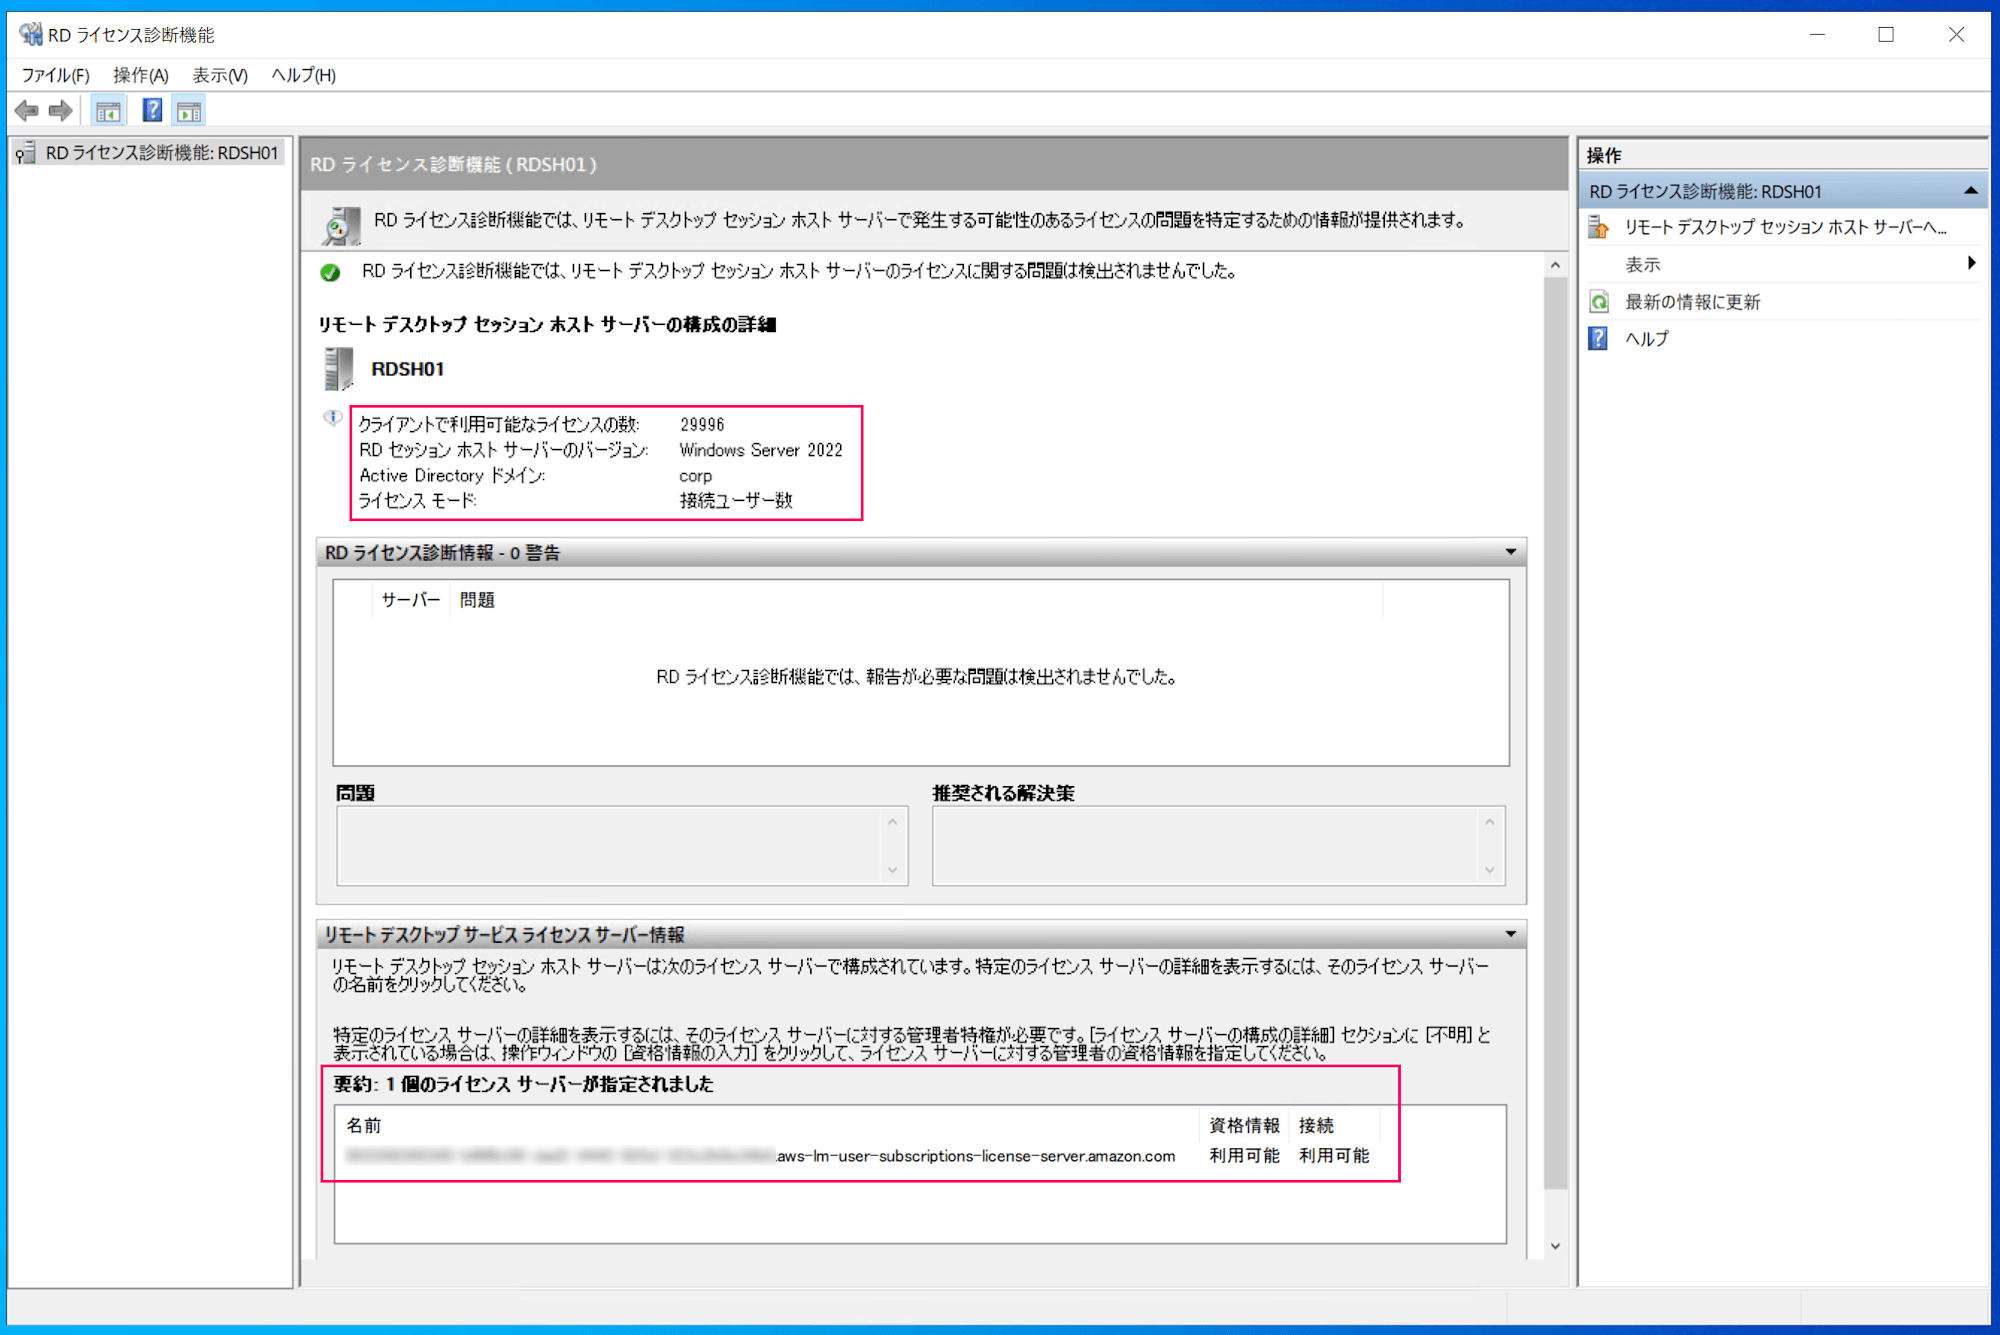Collapse the RD ライセンス診断情報 section
This screenshot has width=2000, height=1335.
coord(1511,552)
